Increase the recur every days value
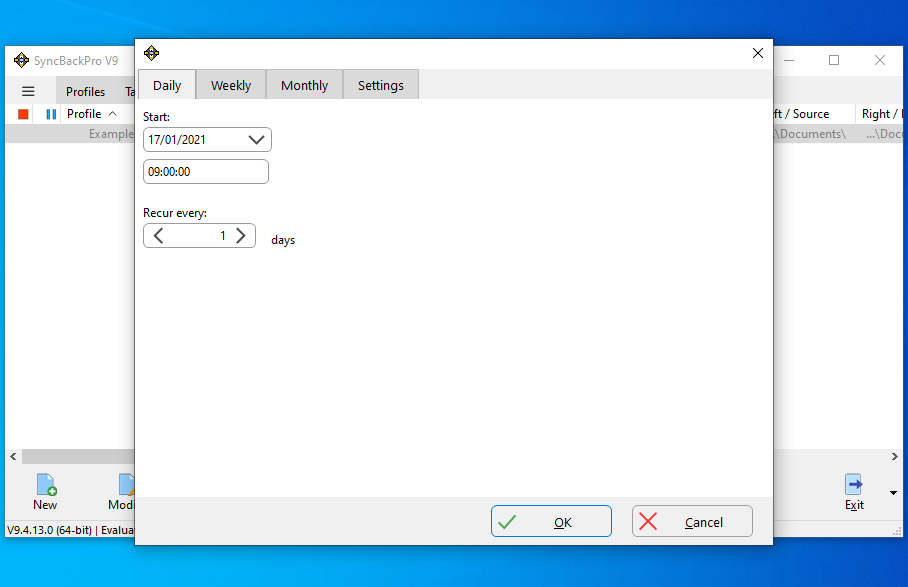 [x=241, y=236]
